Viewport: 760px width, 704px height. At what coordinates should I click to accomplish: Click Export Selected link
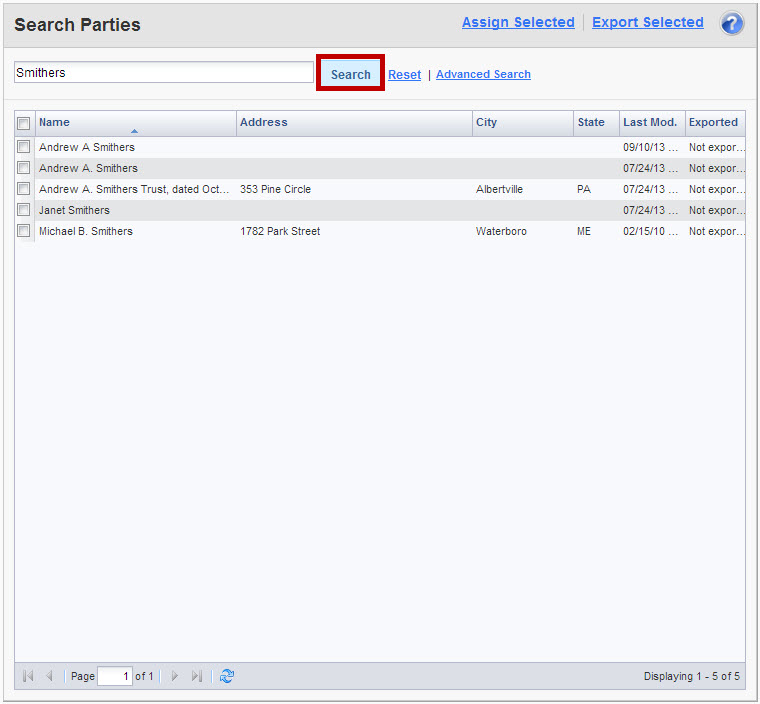click(648, 22)
